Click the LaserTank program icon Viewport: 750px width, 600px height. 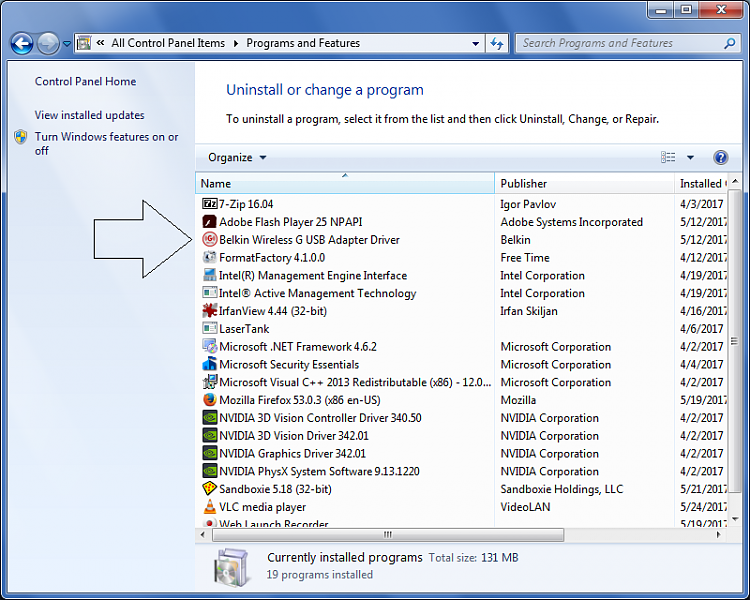coord(210,328)
